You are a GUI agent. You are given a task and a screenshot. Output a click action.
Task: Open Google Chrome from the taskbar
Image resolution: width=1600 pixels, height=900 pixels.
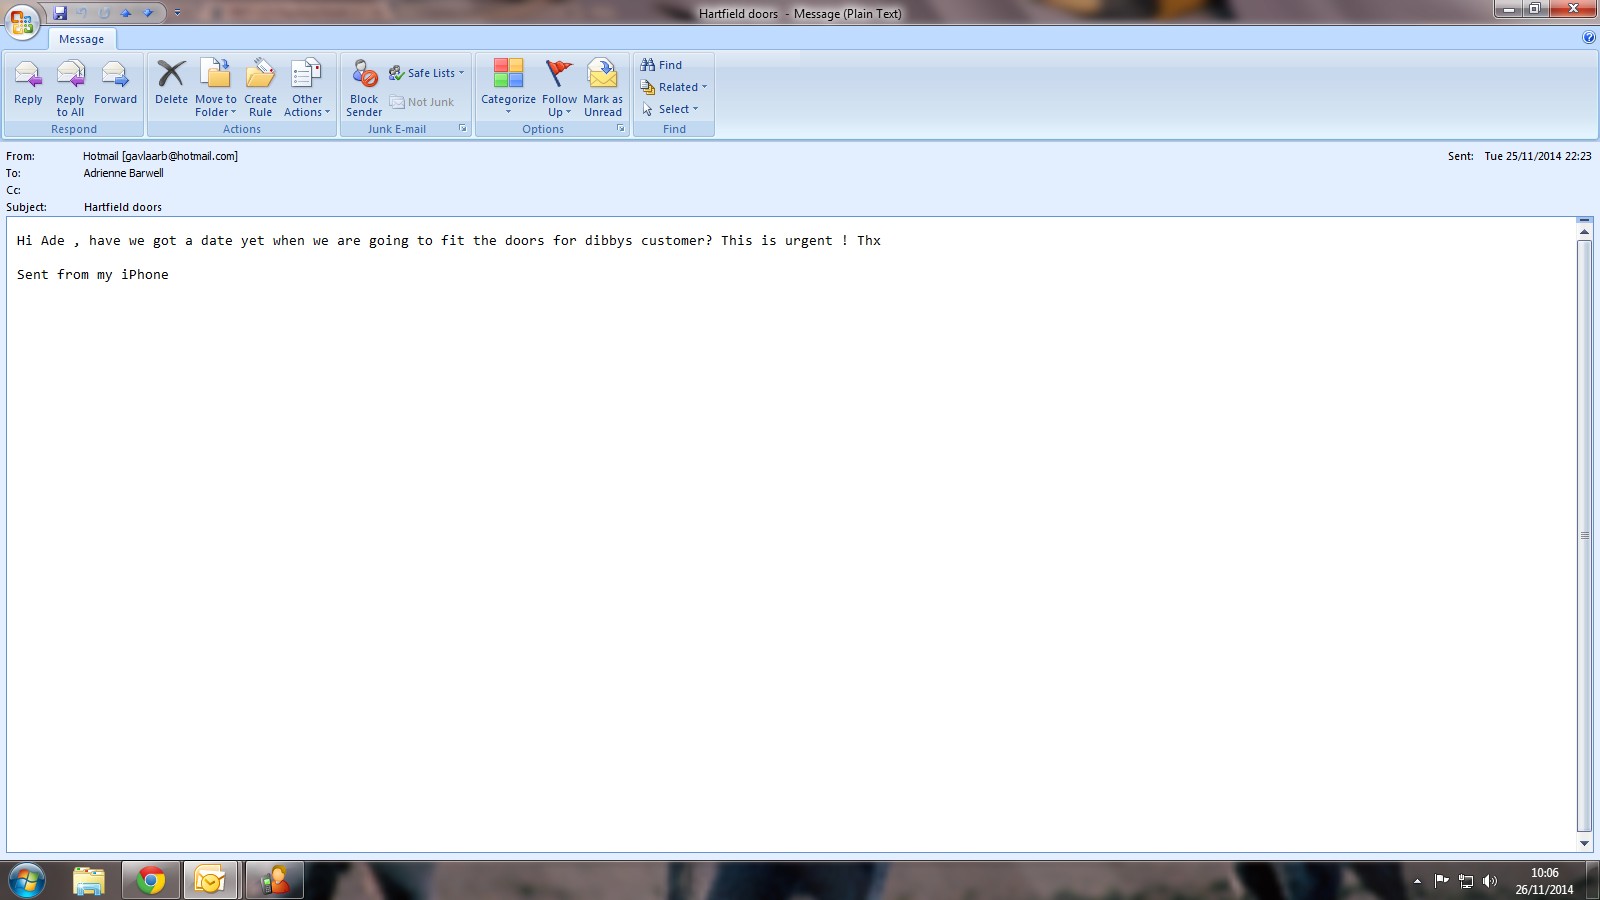(151, 880)
